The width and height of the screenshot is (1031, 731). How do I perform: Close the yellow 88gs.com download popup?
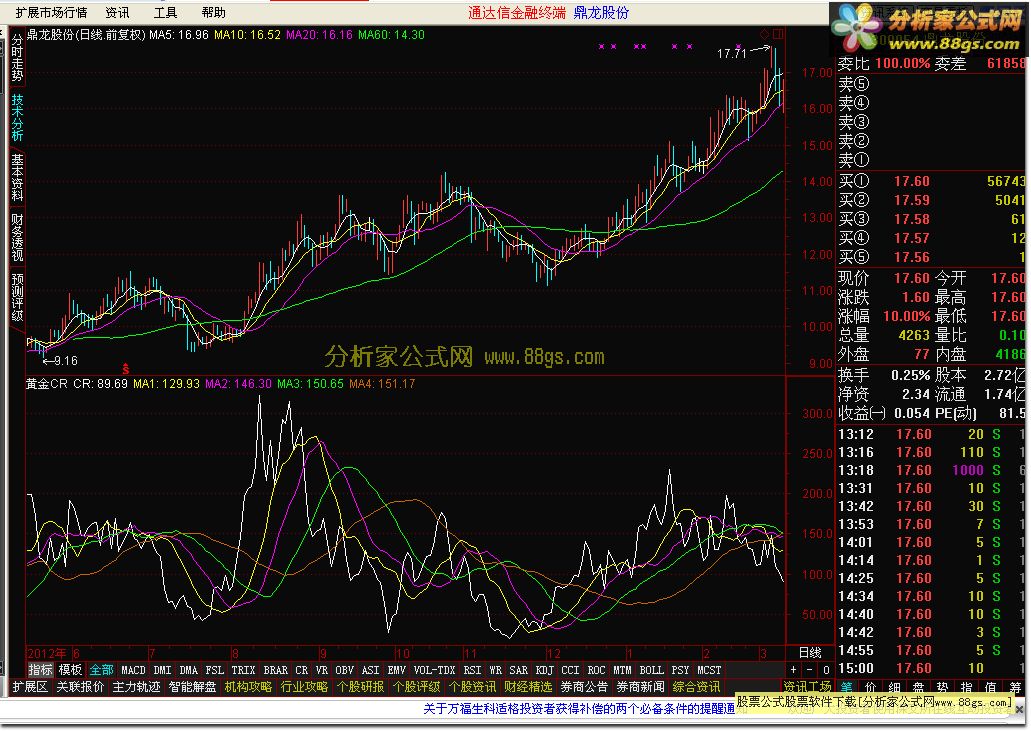pyautogui.click(x=1020, y=711)
